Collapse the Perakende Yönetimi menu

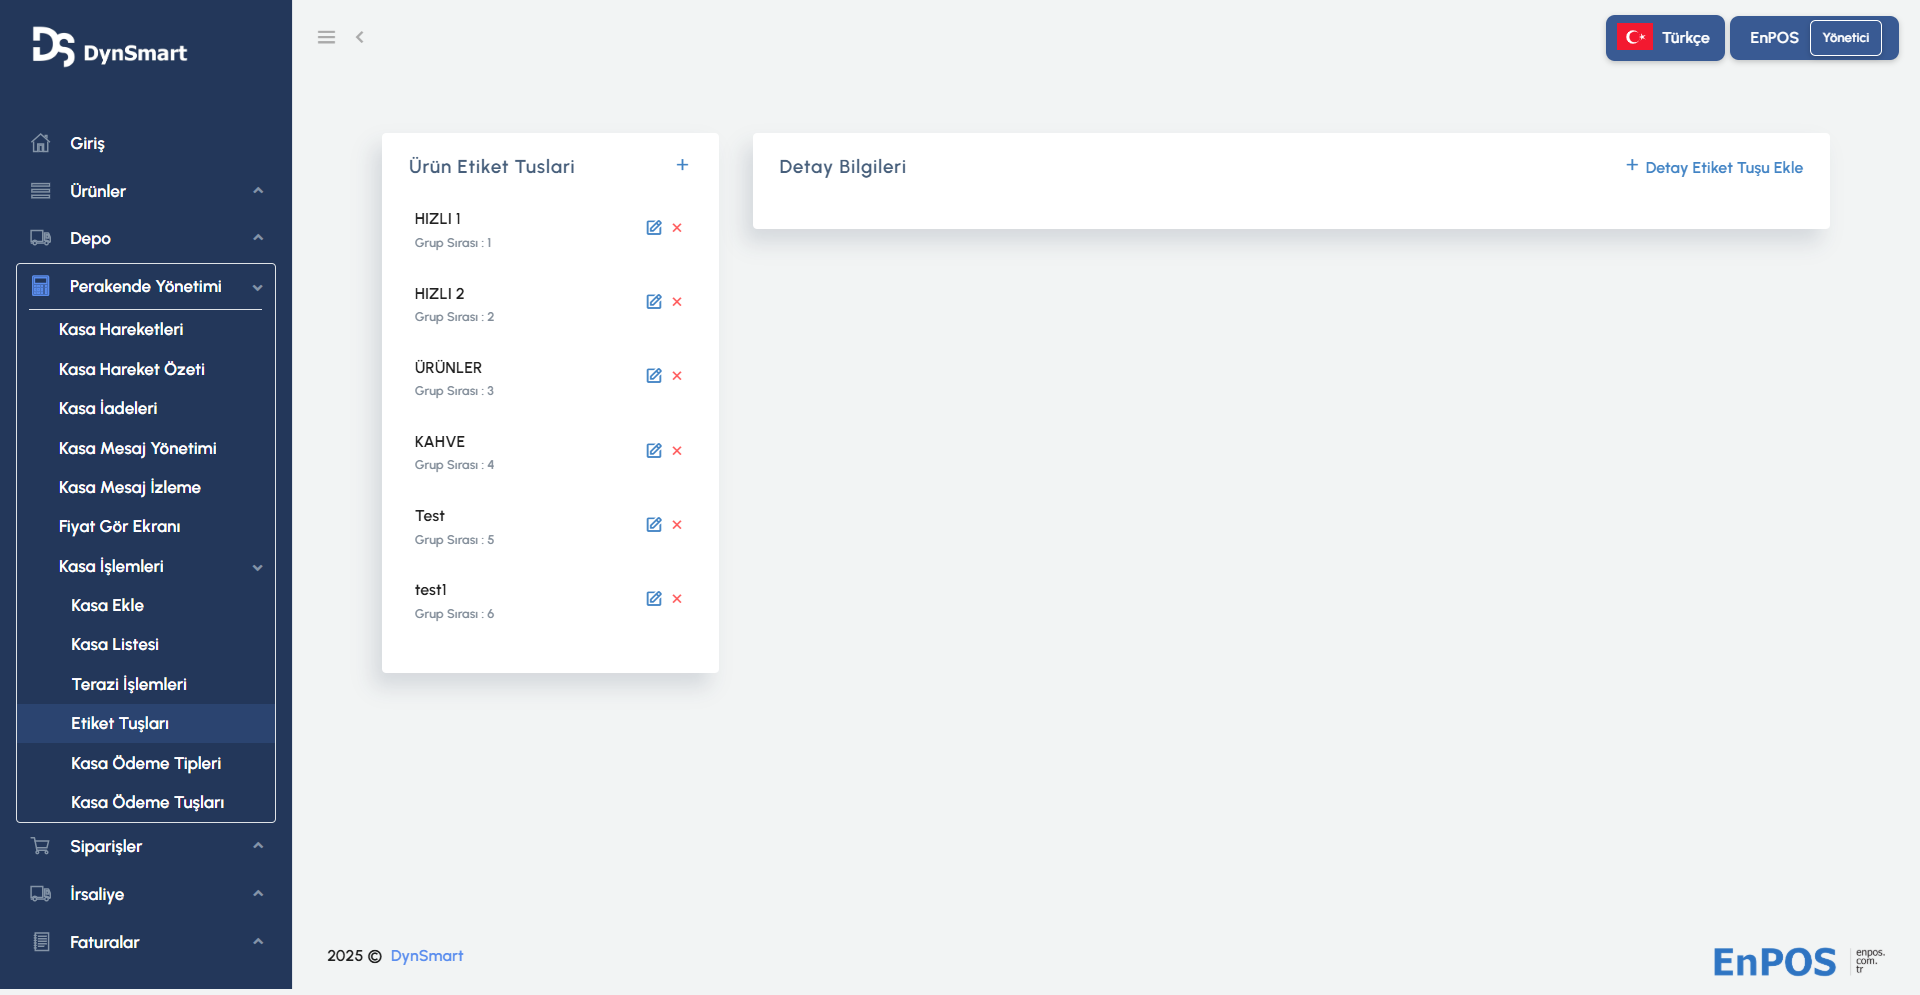point(146,287)
